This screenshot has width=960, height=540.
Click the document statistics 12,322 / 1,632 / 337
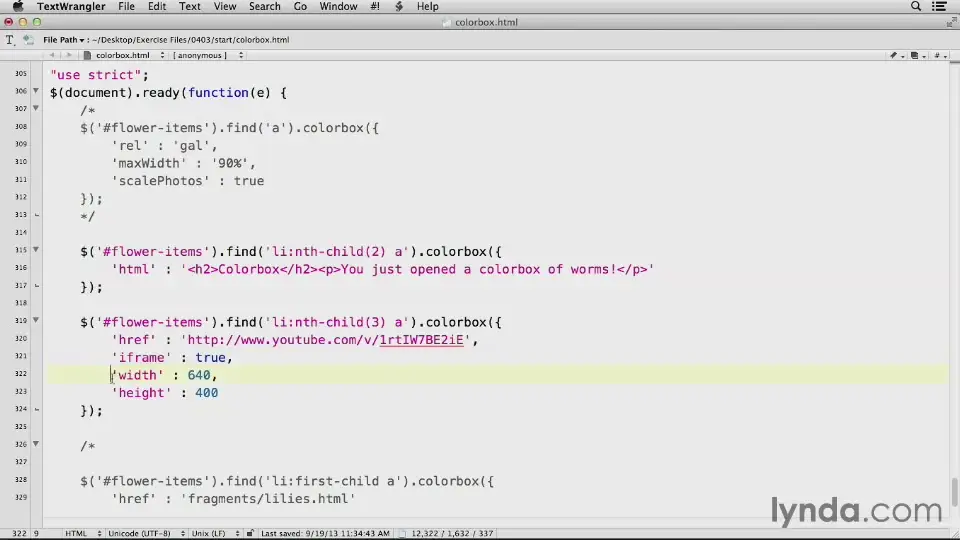(452, 533)
